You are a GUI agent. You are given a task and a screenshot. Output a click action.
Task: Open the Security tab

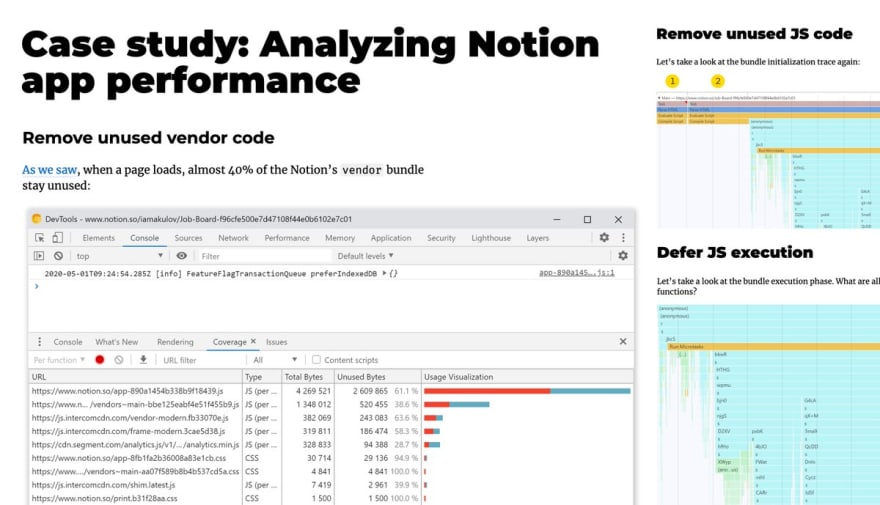[441, 238]
